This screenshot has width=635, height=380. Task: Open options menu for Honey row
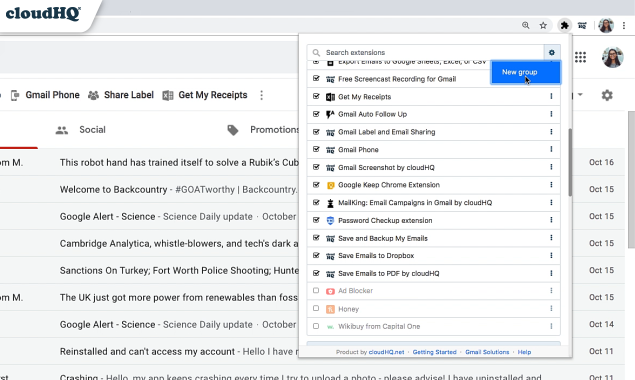tap(551, 309)
